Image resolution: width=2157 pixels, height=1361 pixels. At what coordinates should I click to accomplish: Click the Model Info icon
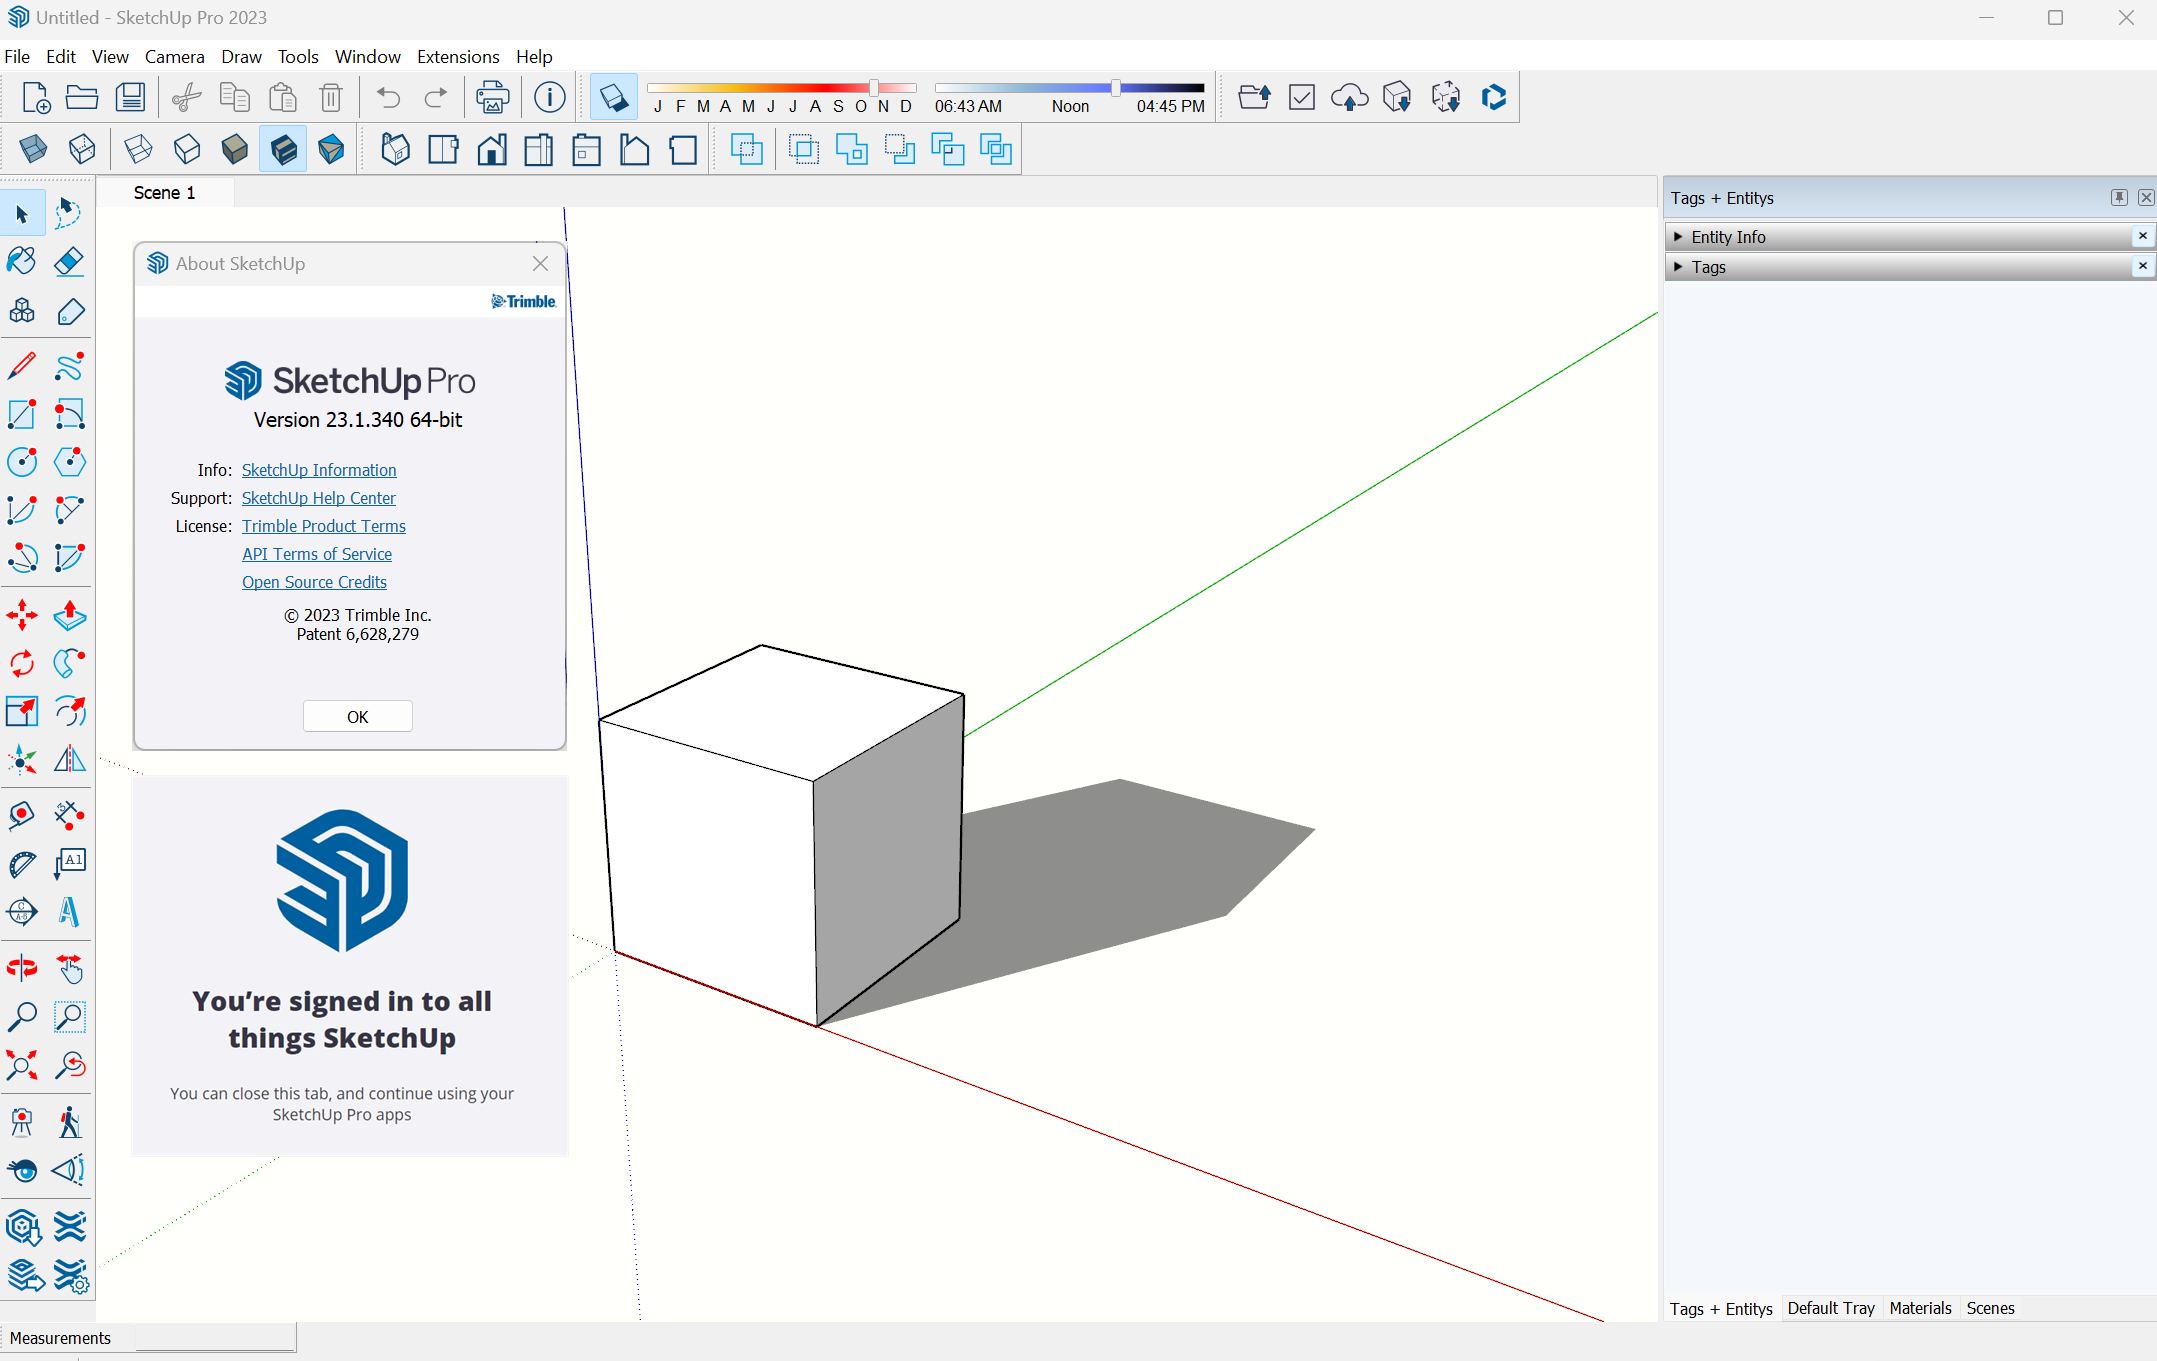549,97
